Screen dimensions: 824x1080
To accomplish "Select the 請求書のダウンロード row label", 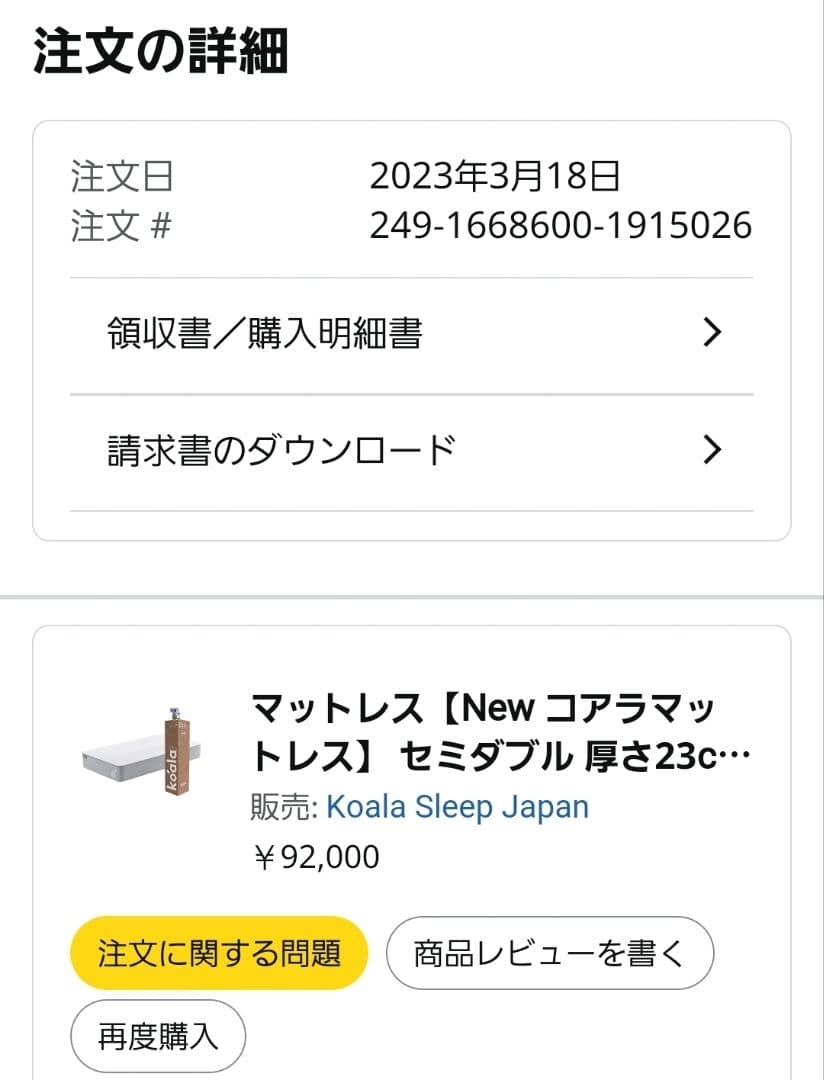I will point(281,451).
